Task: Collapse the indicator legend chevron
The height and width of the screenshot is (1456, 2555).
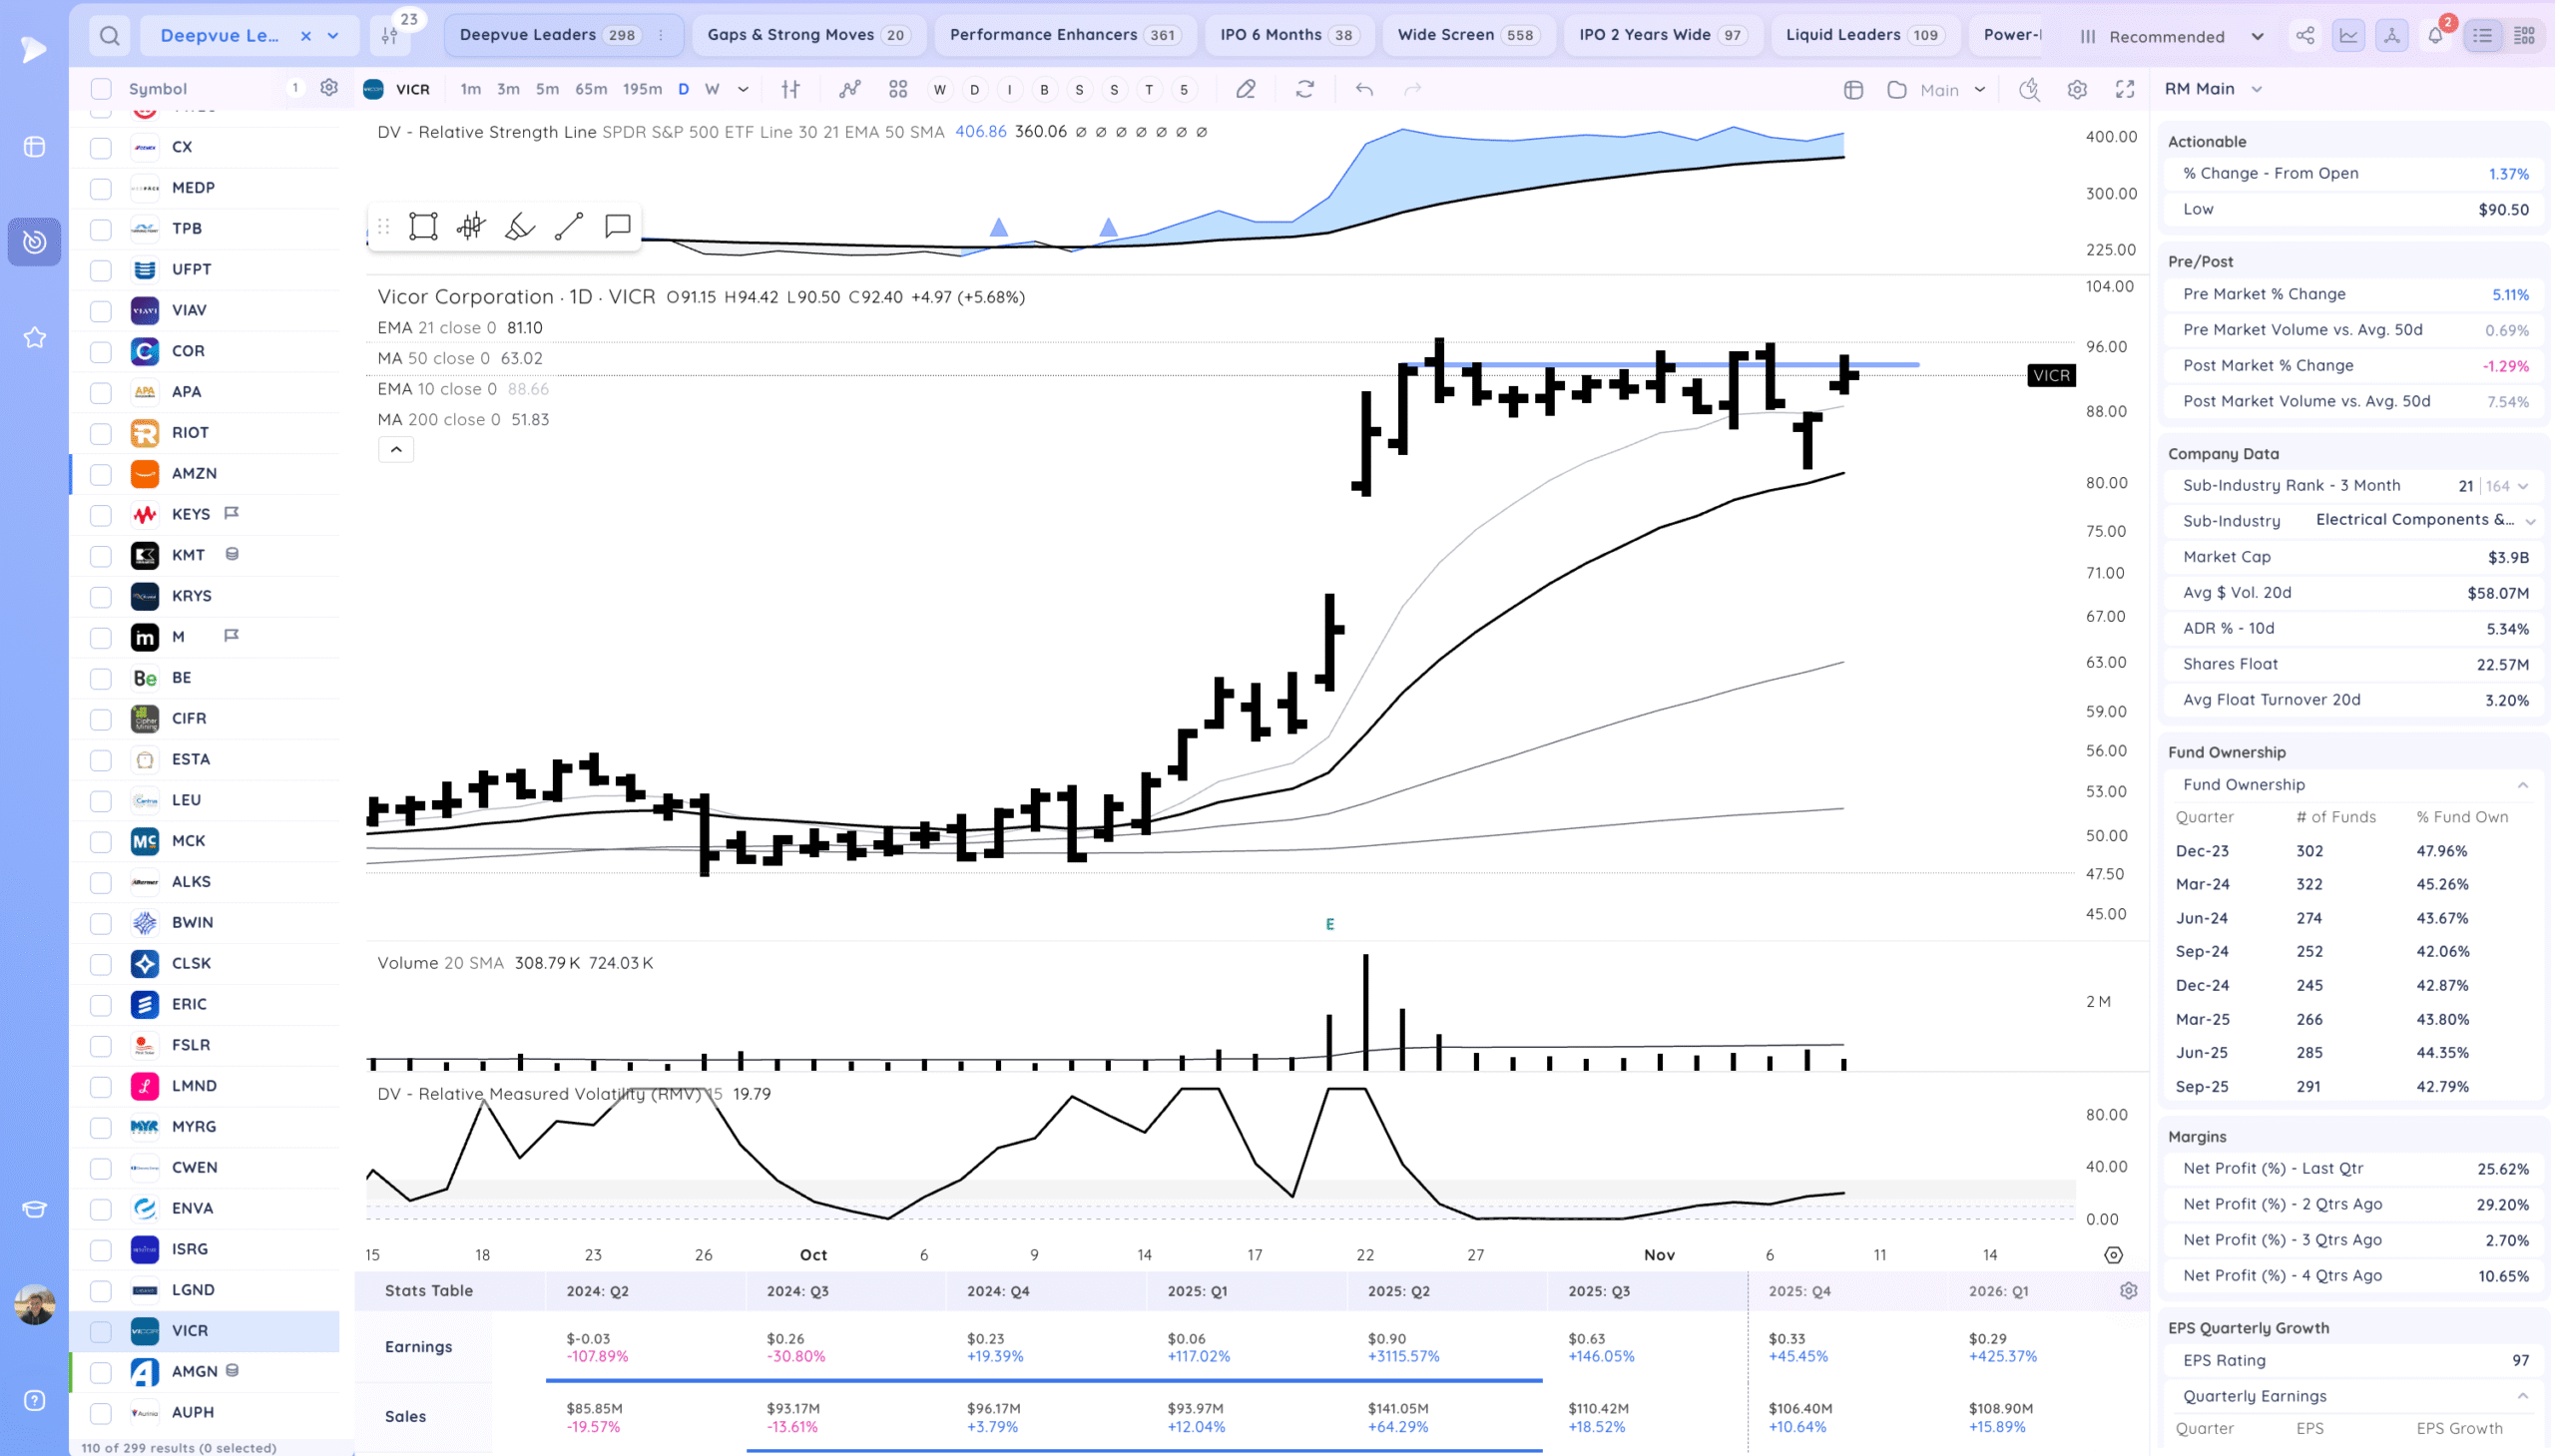Action: tap(396, 450)
